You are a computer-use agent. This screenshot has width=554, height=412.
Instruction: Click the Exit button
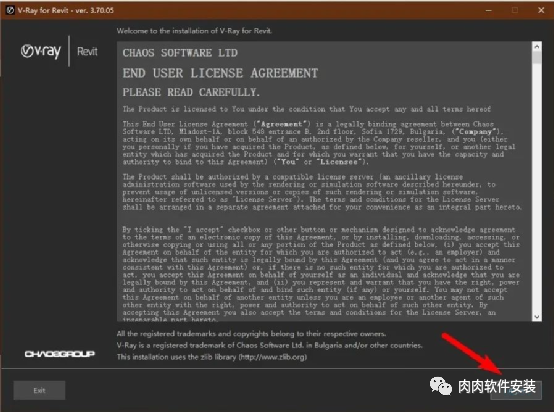pyautogui.click(x=39, y=390)
